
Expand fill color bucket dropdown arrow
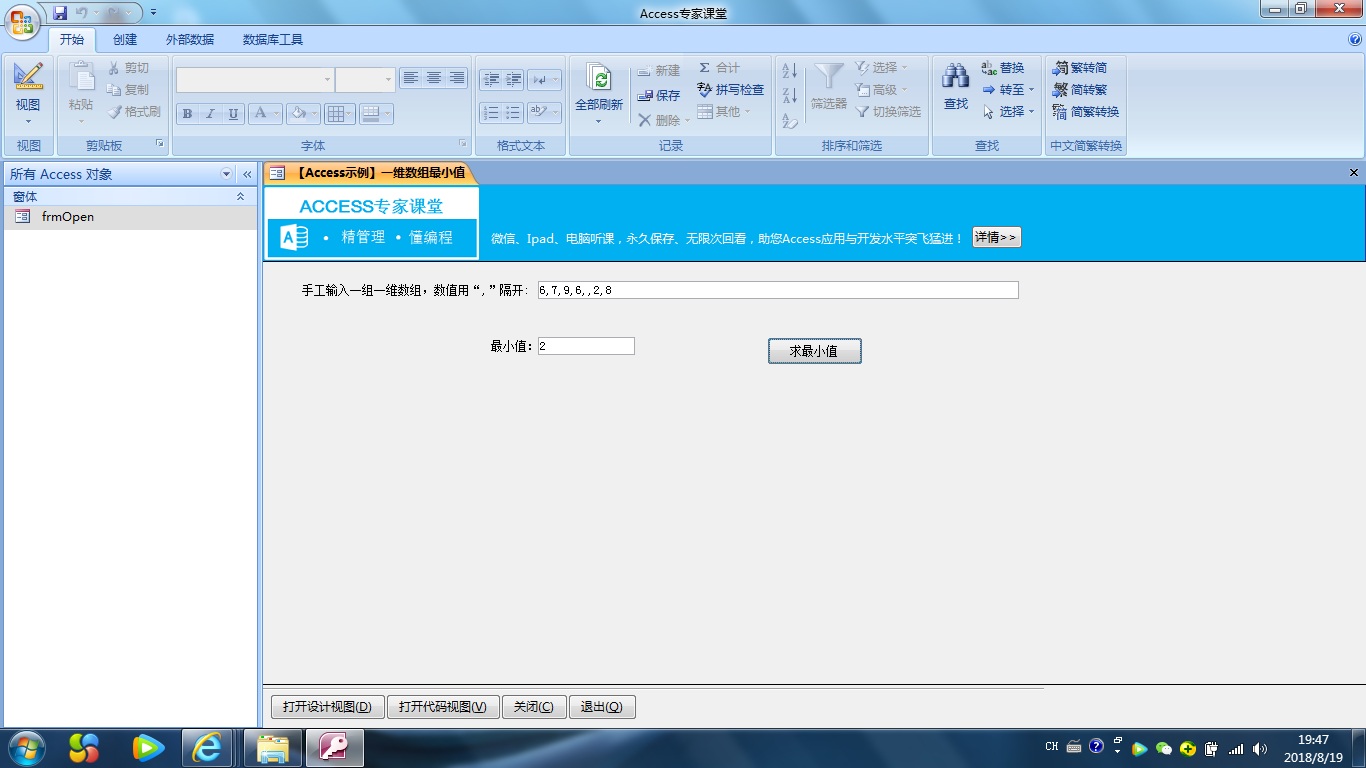pyautogui.click(x=314, y=114)
